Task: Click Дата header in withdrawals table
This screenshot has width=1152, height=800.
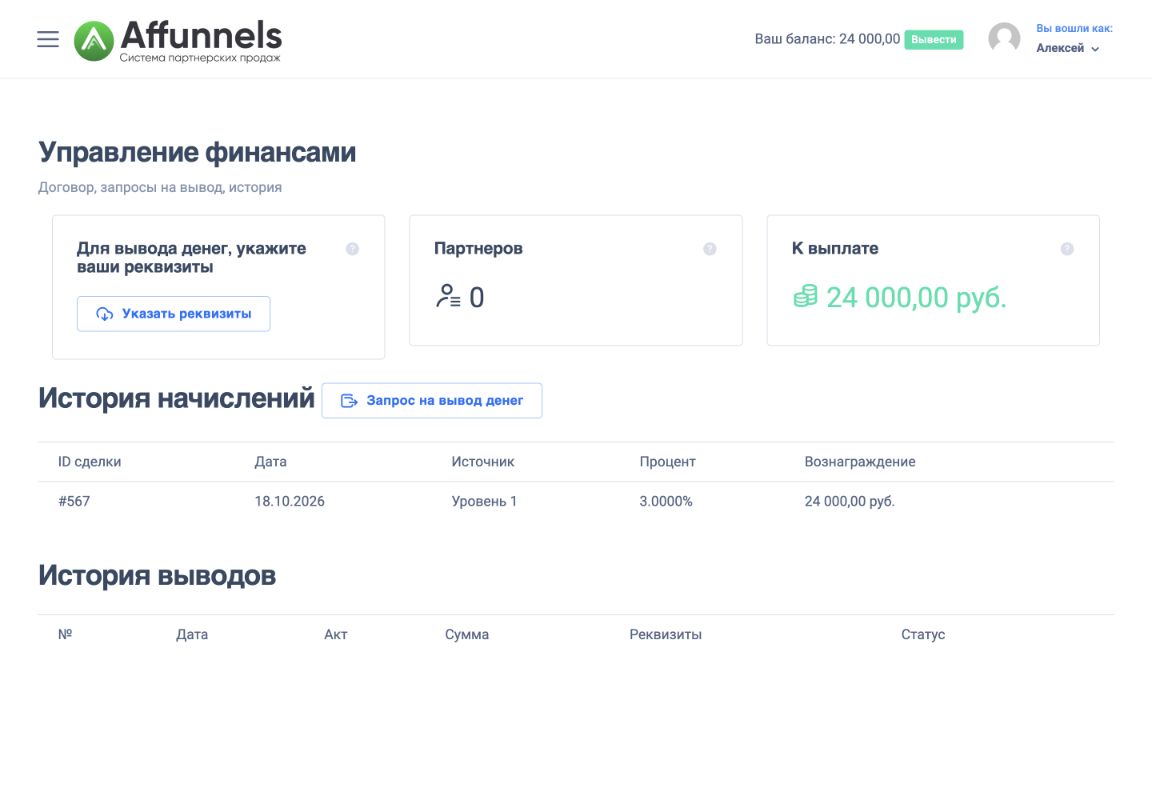Action: click(x=192, y=635)
